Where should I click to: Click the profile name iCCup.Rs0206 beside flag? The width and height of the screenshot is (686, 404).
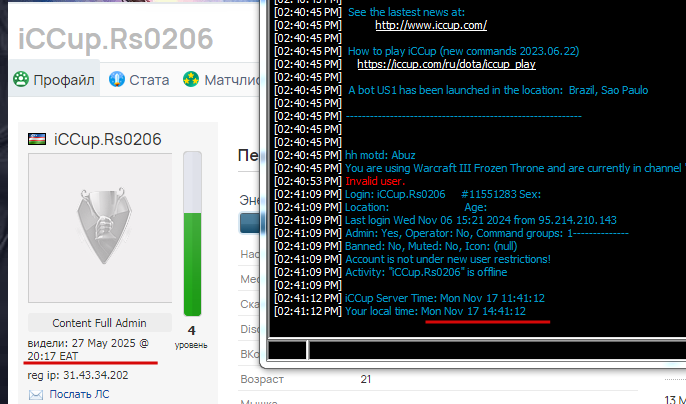(108, 139)
